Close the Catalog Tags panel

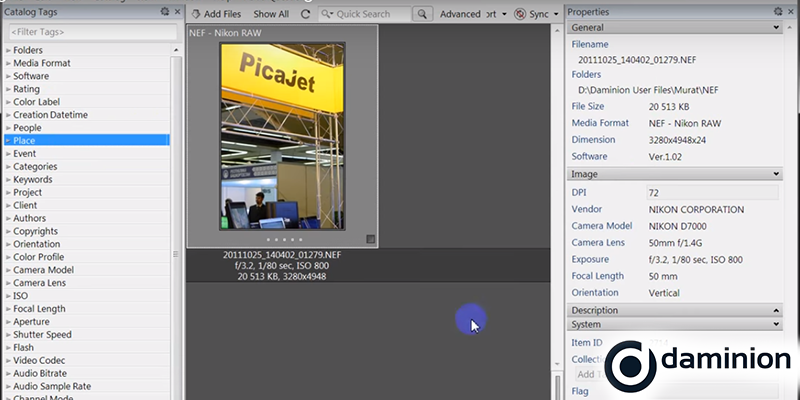click(x=176, y=11)
